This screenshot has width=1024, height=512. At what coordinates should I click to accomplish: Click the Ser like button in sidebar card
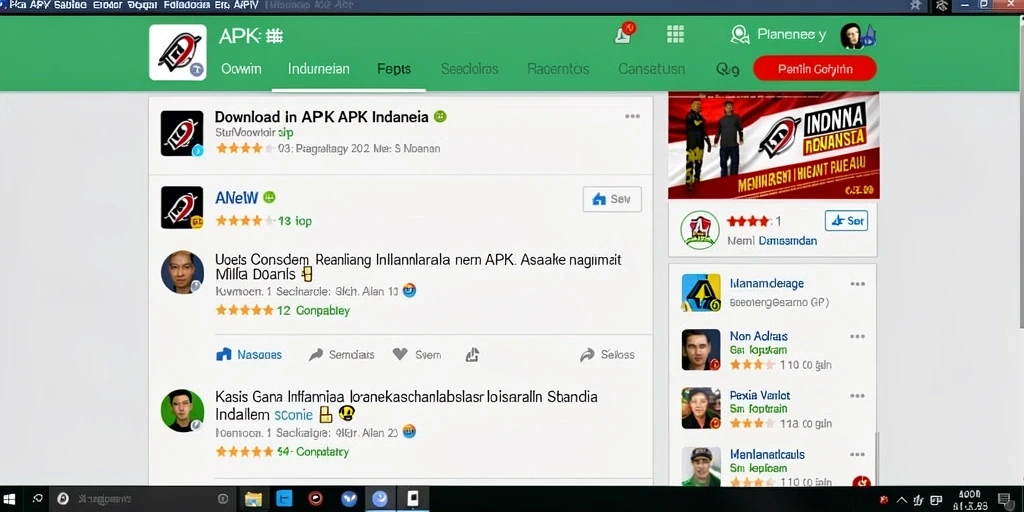[846, 221]
